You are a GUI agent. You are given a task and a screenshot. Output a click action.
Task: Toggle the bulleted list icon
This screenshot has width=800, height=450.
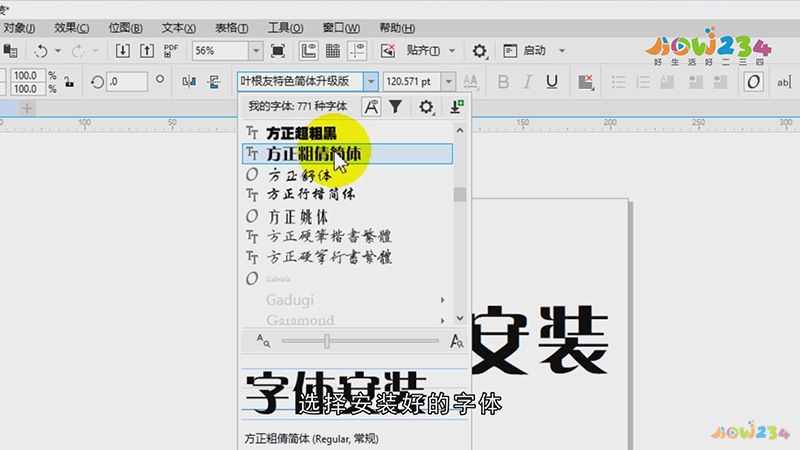pos(618,82)
